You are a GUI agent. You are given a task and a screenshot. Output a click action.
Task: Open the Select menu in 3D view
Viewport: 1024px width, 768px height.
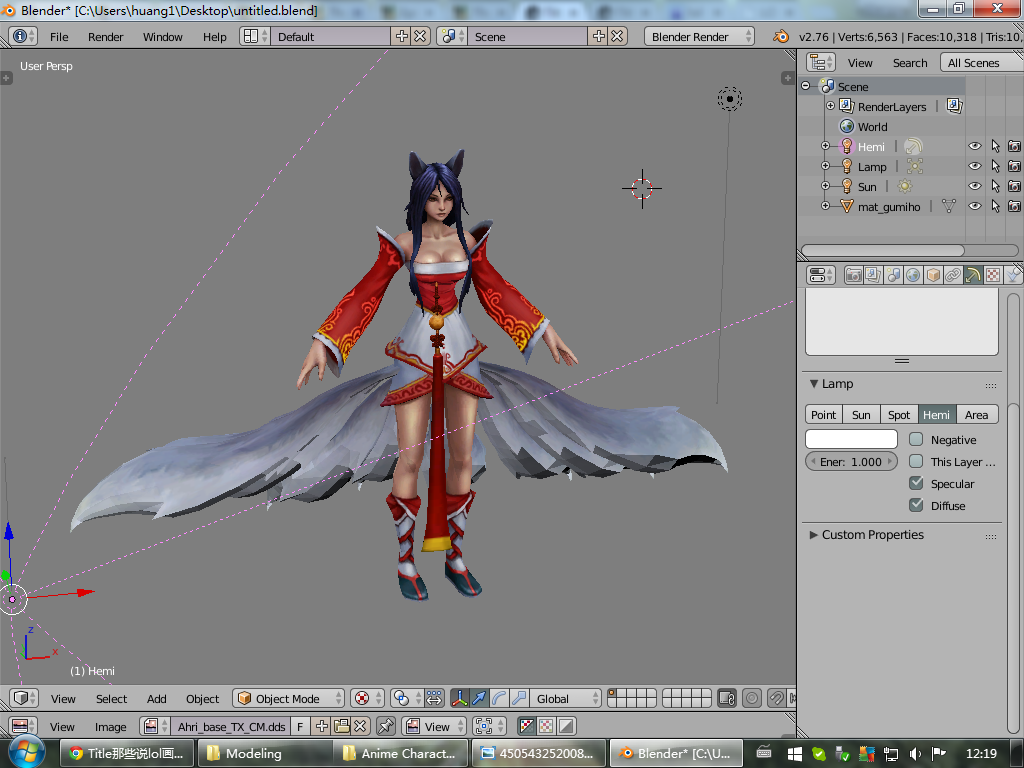point(112,699)
